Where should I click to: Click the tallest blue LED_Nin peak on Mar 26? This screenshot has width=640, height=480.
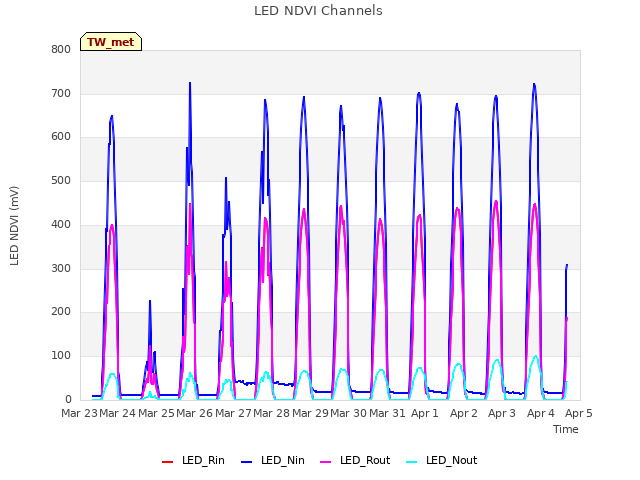click(x=190, y=83)
